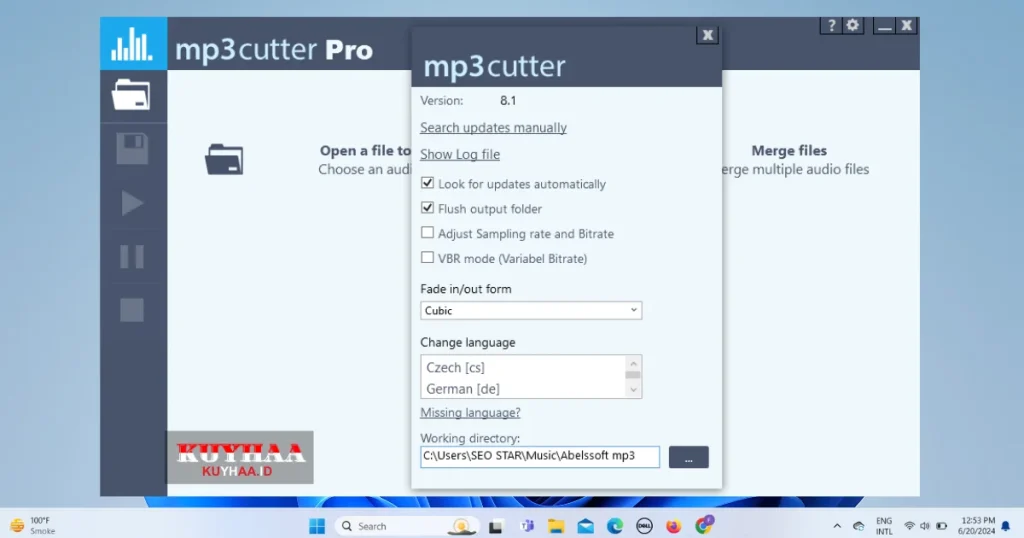
Task: Open the weather widget showing 100°F Smoke
Action: (33, 526)
